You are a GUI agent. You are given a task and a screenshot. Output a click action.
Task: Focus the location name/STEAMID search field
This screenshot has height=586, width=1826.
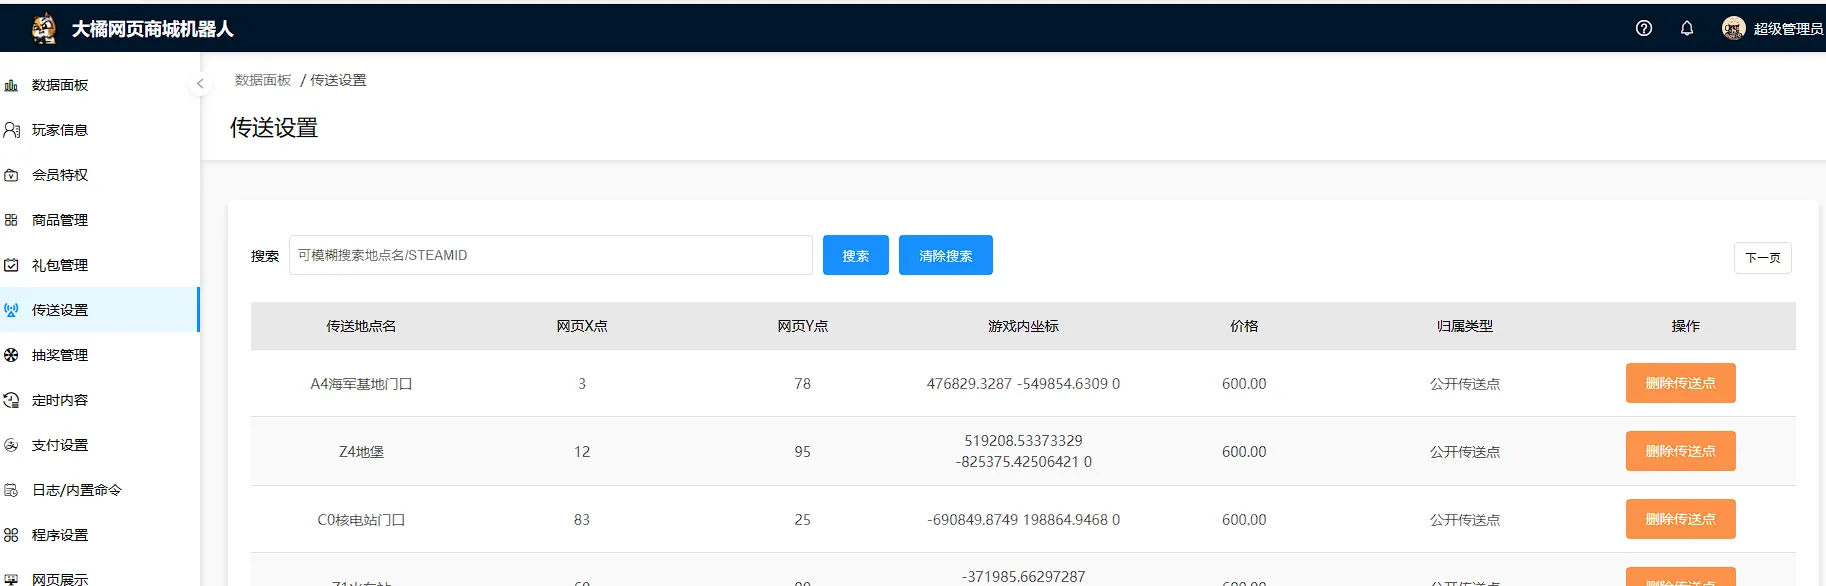tap(550, 255)
